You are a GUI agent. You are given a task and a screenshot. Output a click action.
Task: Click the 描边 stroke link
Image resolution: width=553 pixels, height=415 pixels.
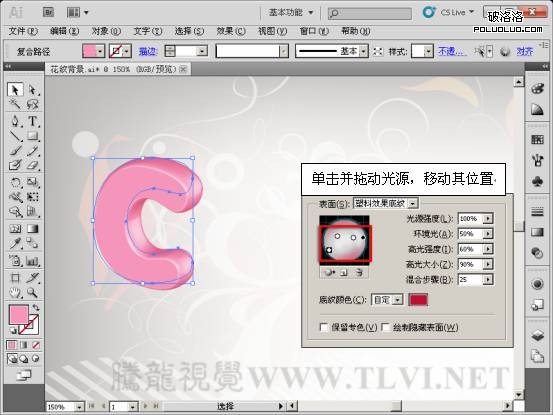[x=148, y=51]
